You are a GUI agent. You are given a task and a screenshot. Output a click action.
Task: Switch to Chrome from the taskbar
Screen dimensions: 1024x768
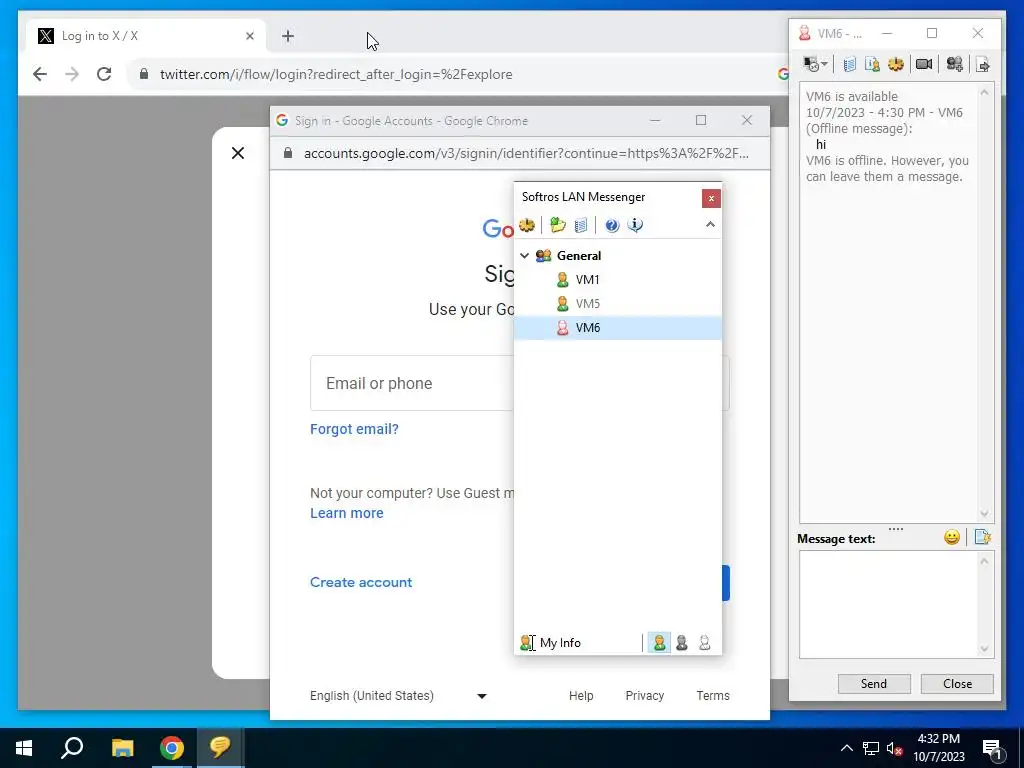click(x=172, y=748)
